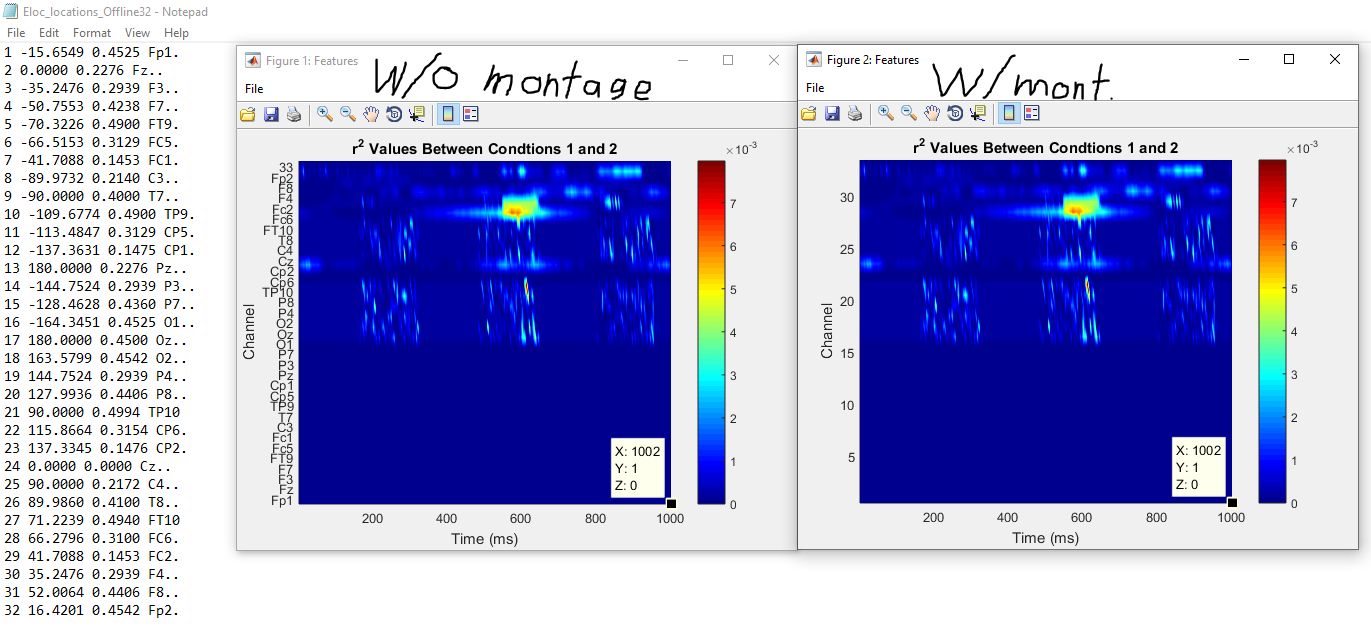Toggle Insert Legend button in Figure 1
Screen dimensions: 1371x630
coord(470,115)
